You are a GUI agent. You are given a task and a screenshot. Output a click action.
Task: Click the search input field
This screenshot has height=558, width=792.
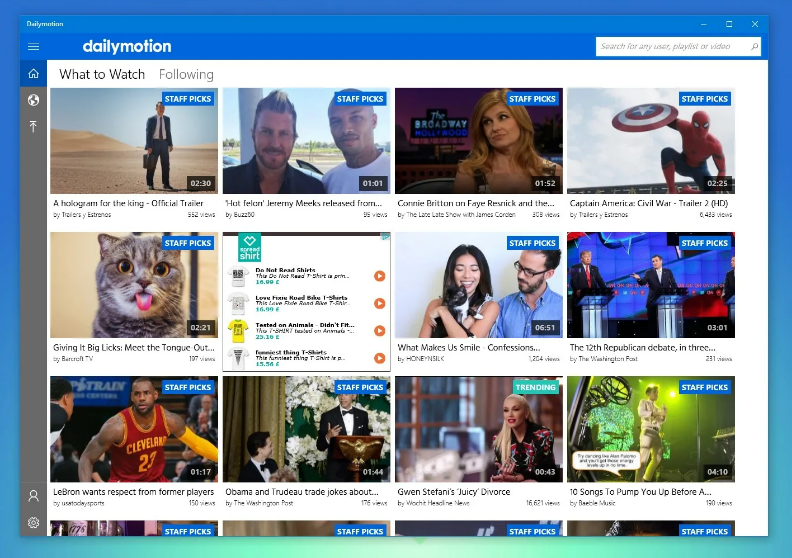coord(678,46)
